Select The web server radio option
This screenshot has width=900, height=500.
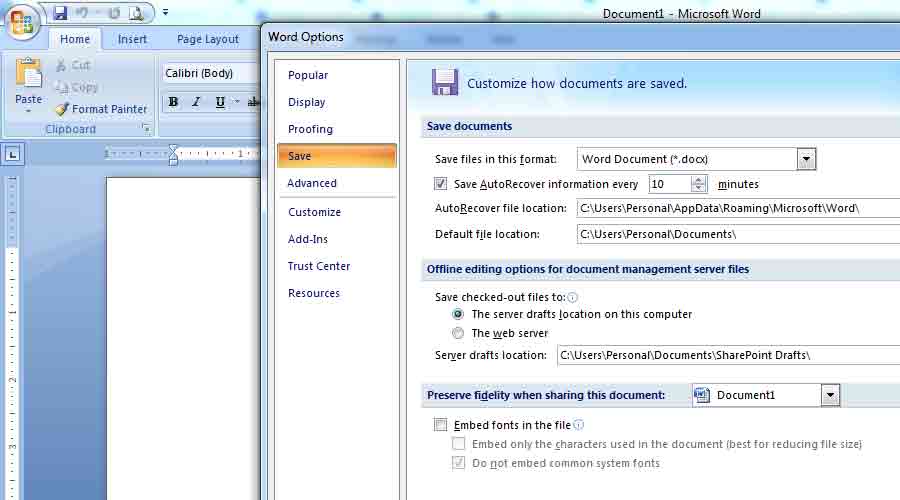(458, 333)
